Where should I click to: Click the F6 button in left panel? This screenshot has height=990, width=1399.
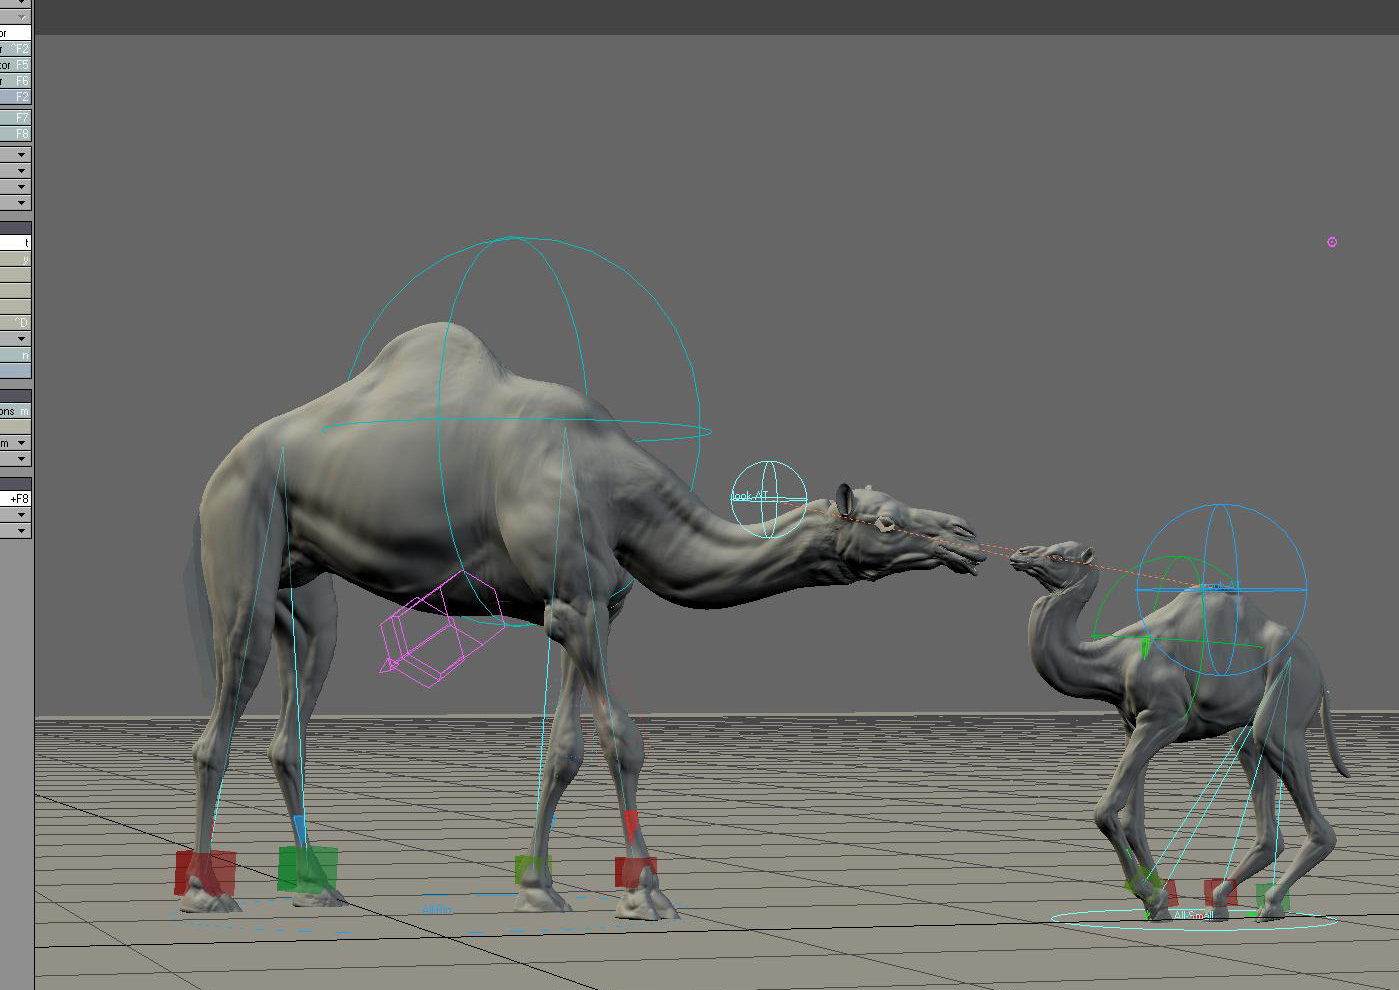pos(15,80)
